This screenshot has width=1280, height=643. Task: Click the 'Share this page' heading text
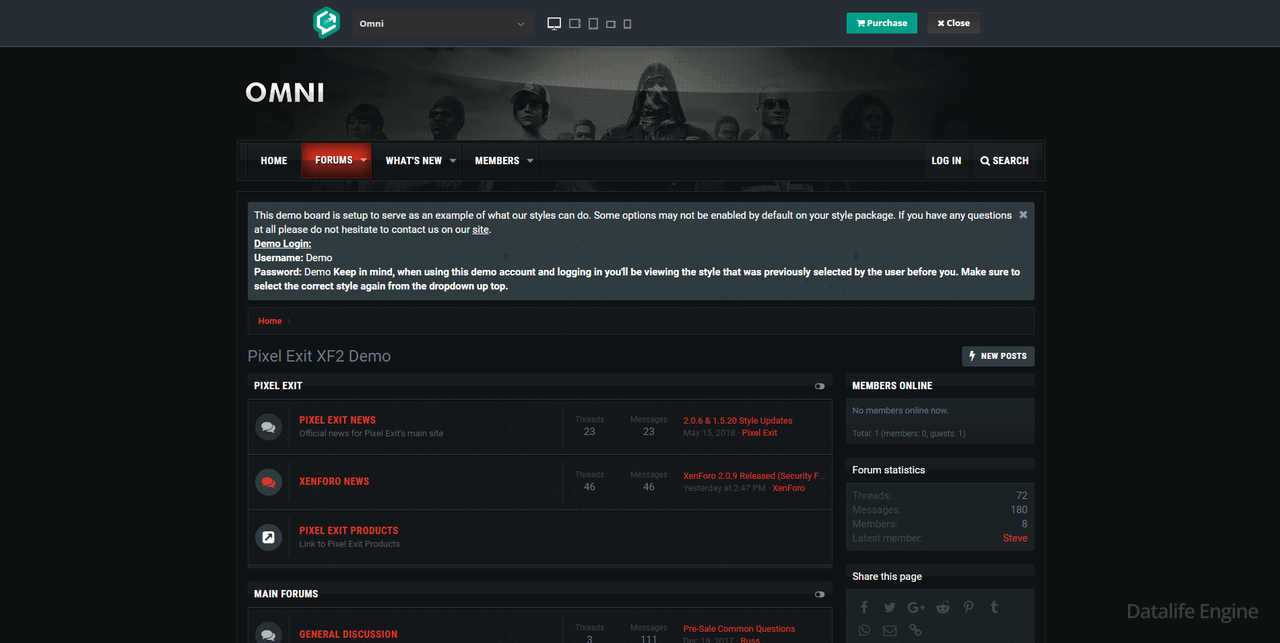click(x=887, y=577)
